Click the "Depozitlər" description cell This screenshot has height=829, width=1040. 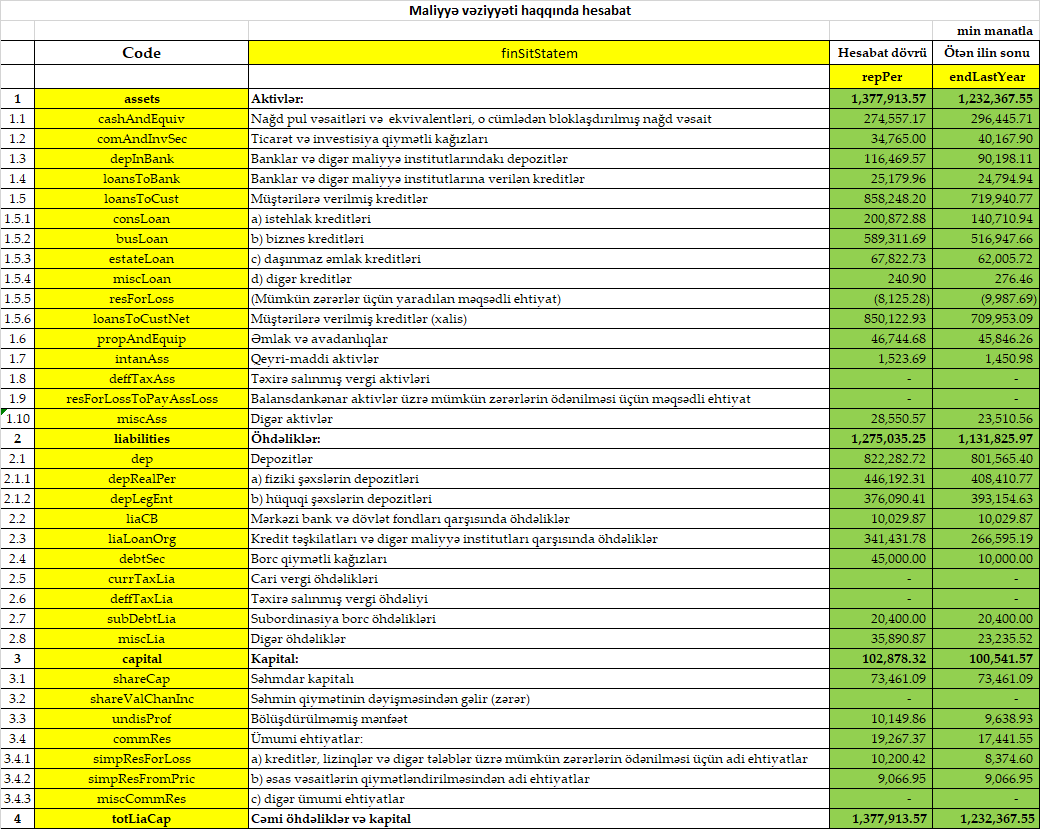tap(539, 459)
